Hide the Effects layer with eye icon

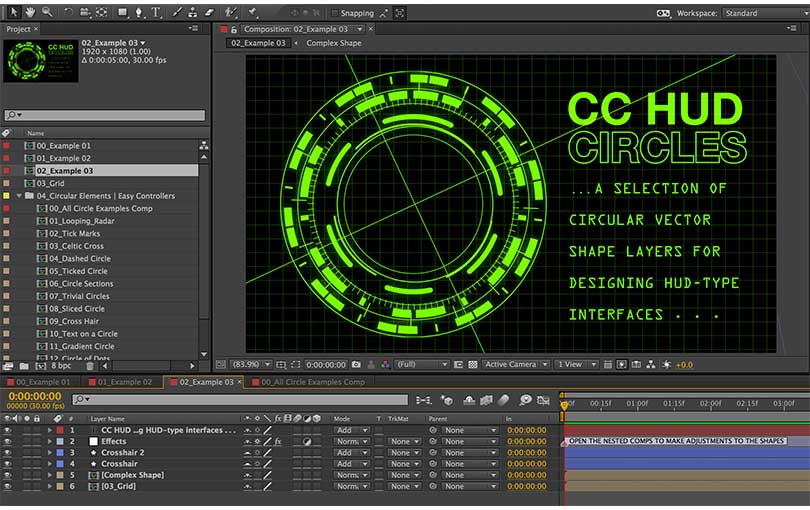[7, 441]
